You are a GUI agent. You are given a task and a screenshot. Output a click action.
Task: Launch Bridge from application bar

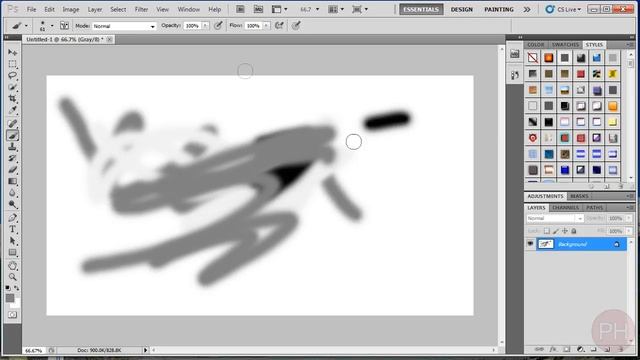tap(240, 9)
